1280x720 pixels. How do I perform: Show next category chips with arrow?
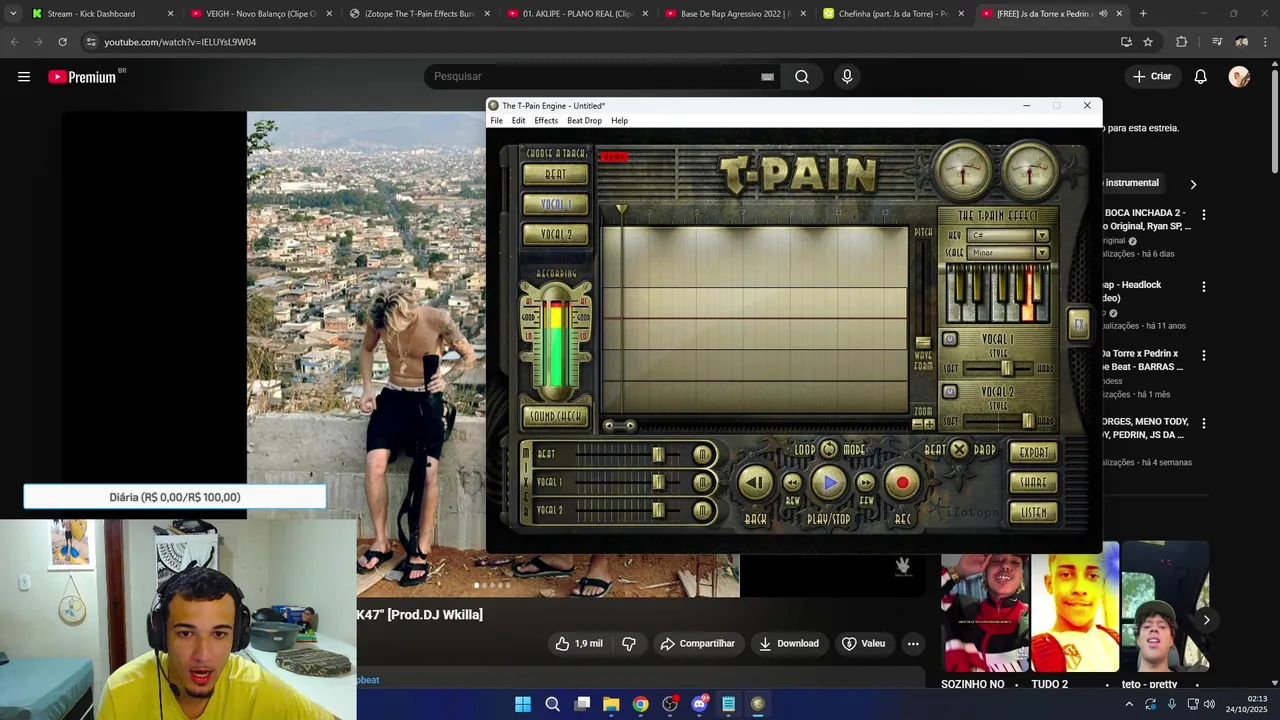click(1193, 184)
